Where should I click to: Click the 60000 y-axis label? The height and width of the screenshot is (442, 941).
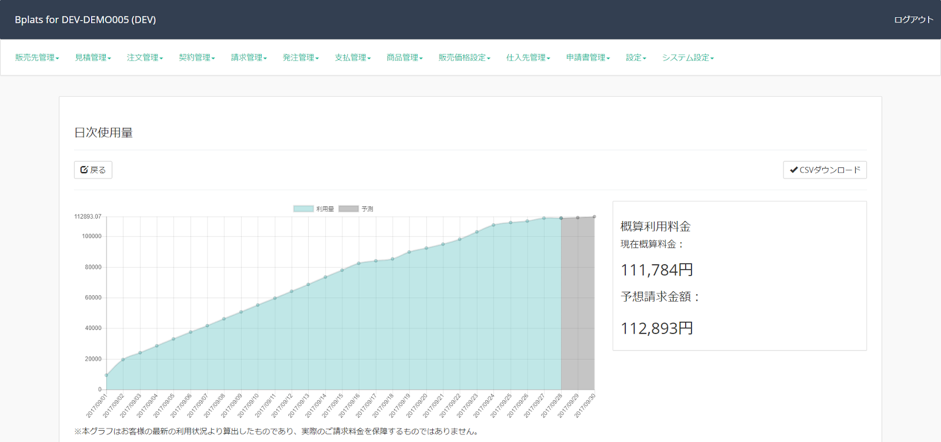point(93,297)
